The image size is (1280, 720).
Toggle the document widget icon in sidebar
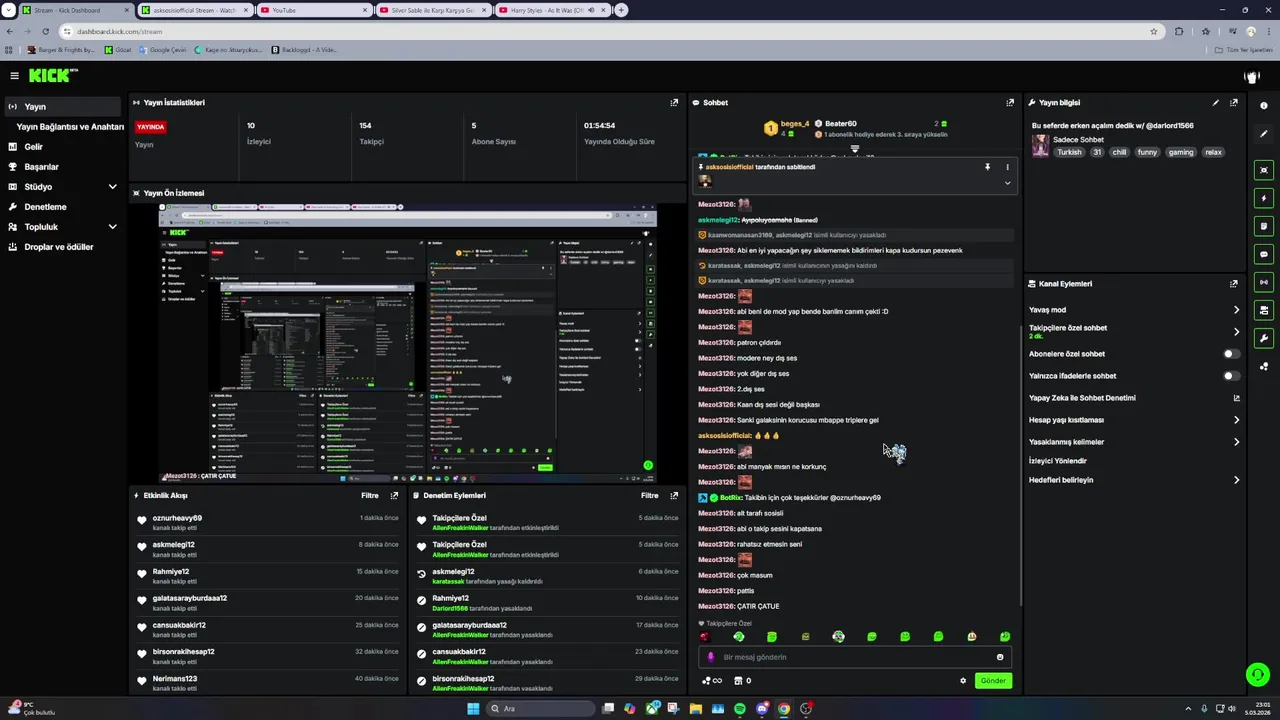click(1264, 226)
